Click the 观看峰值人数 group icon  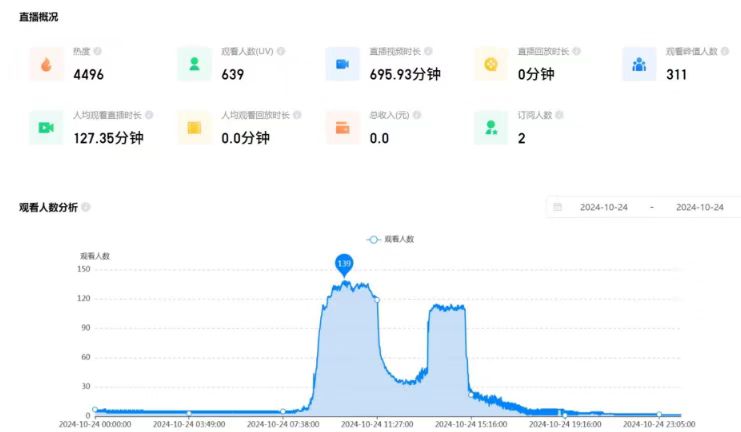(639, 64)
